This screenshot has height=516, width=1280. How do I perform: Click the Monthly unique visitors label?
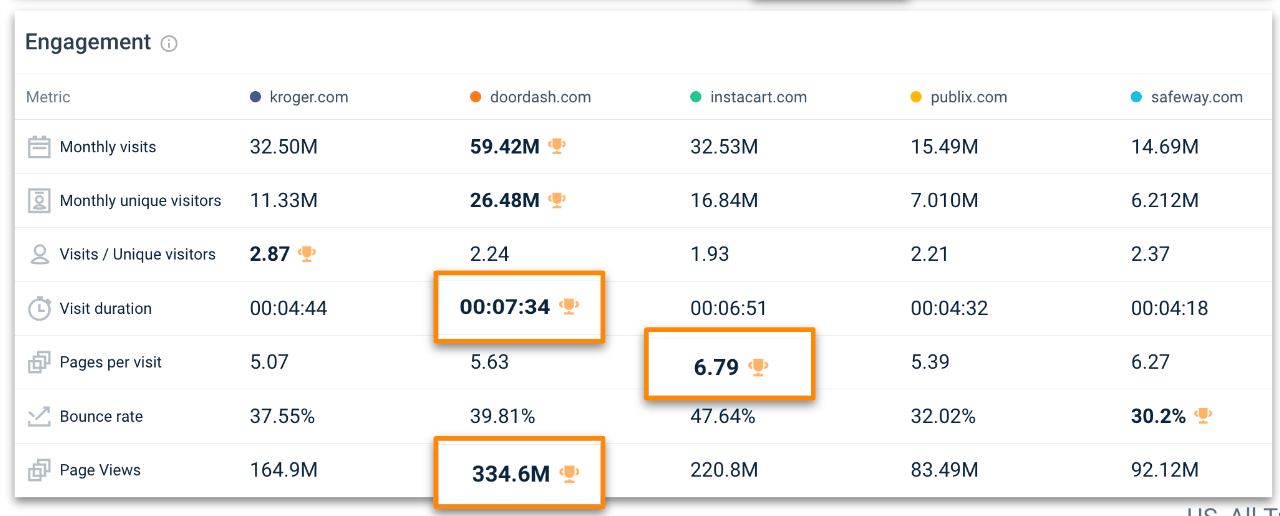click(141, 201)
